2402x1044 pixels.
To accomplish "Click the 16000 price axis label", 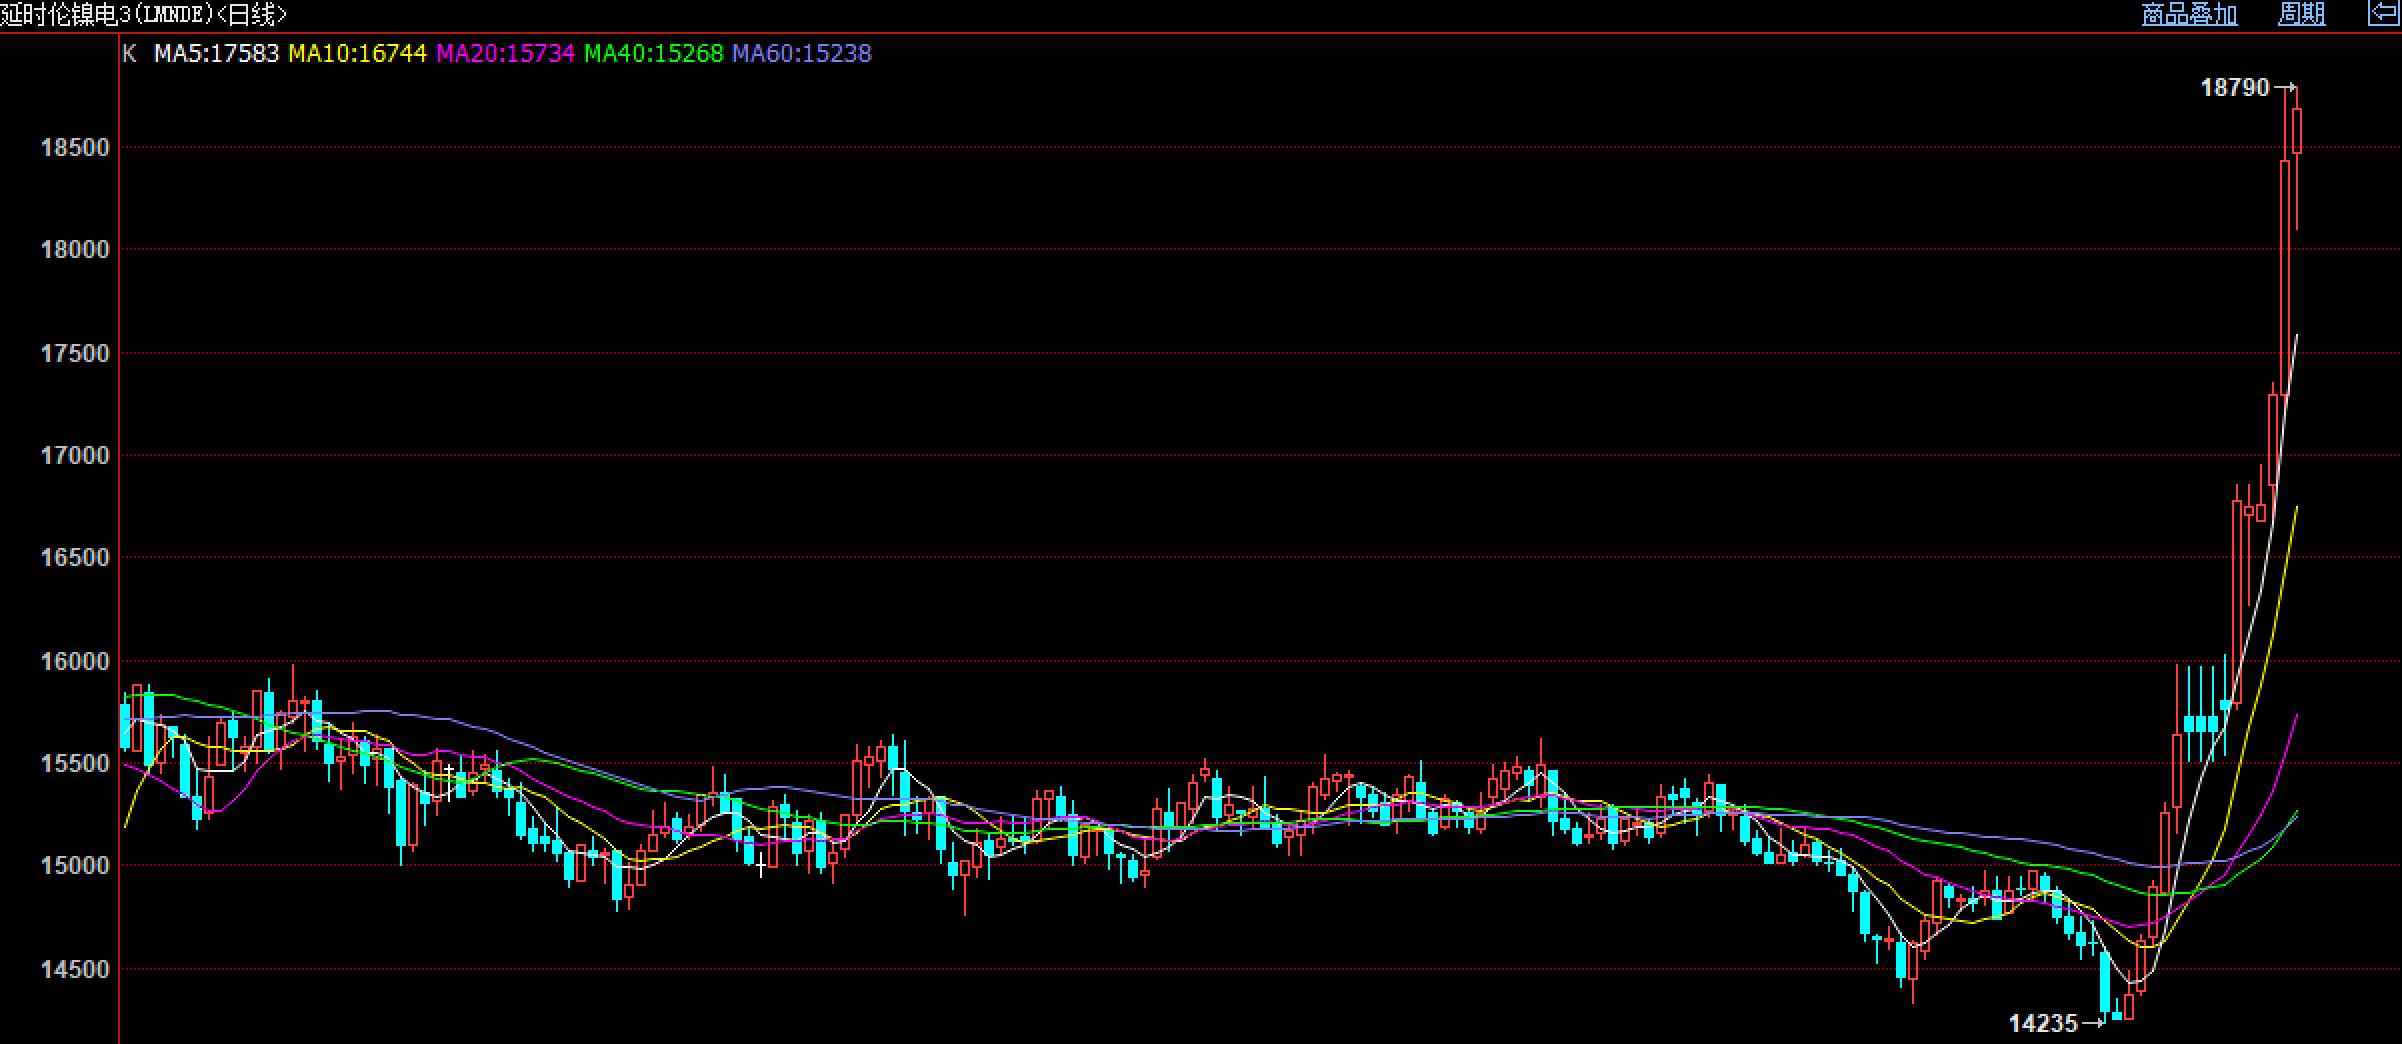I will tap(74, 662).
